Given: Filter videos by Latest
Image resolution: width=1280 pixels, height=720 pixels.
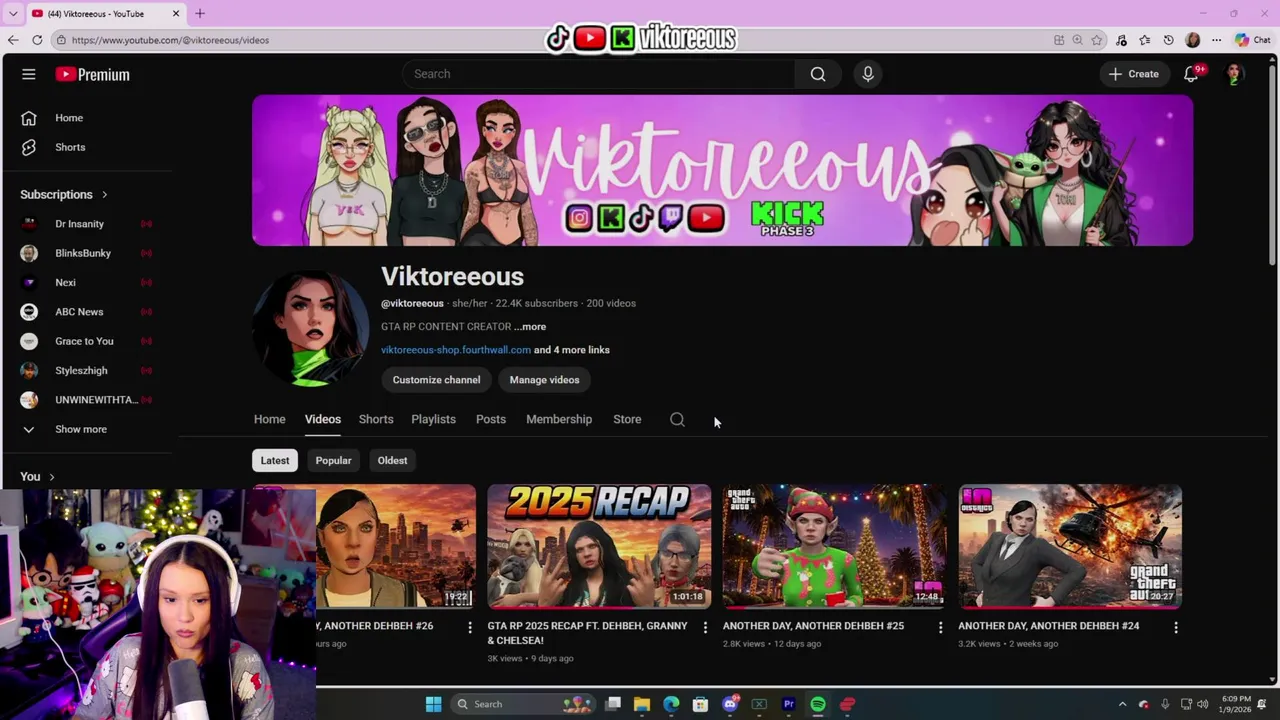Looking at the screenshot, I should pyautogui.click(x=275, y=460).
